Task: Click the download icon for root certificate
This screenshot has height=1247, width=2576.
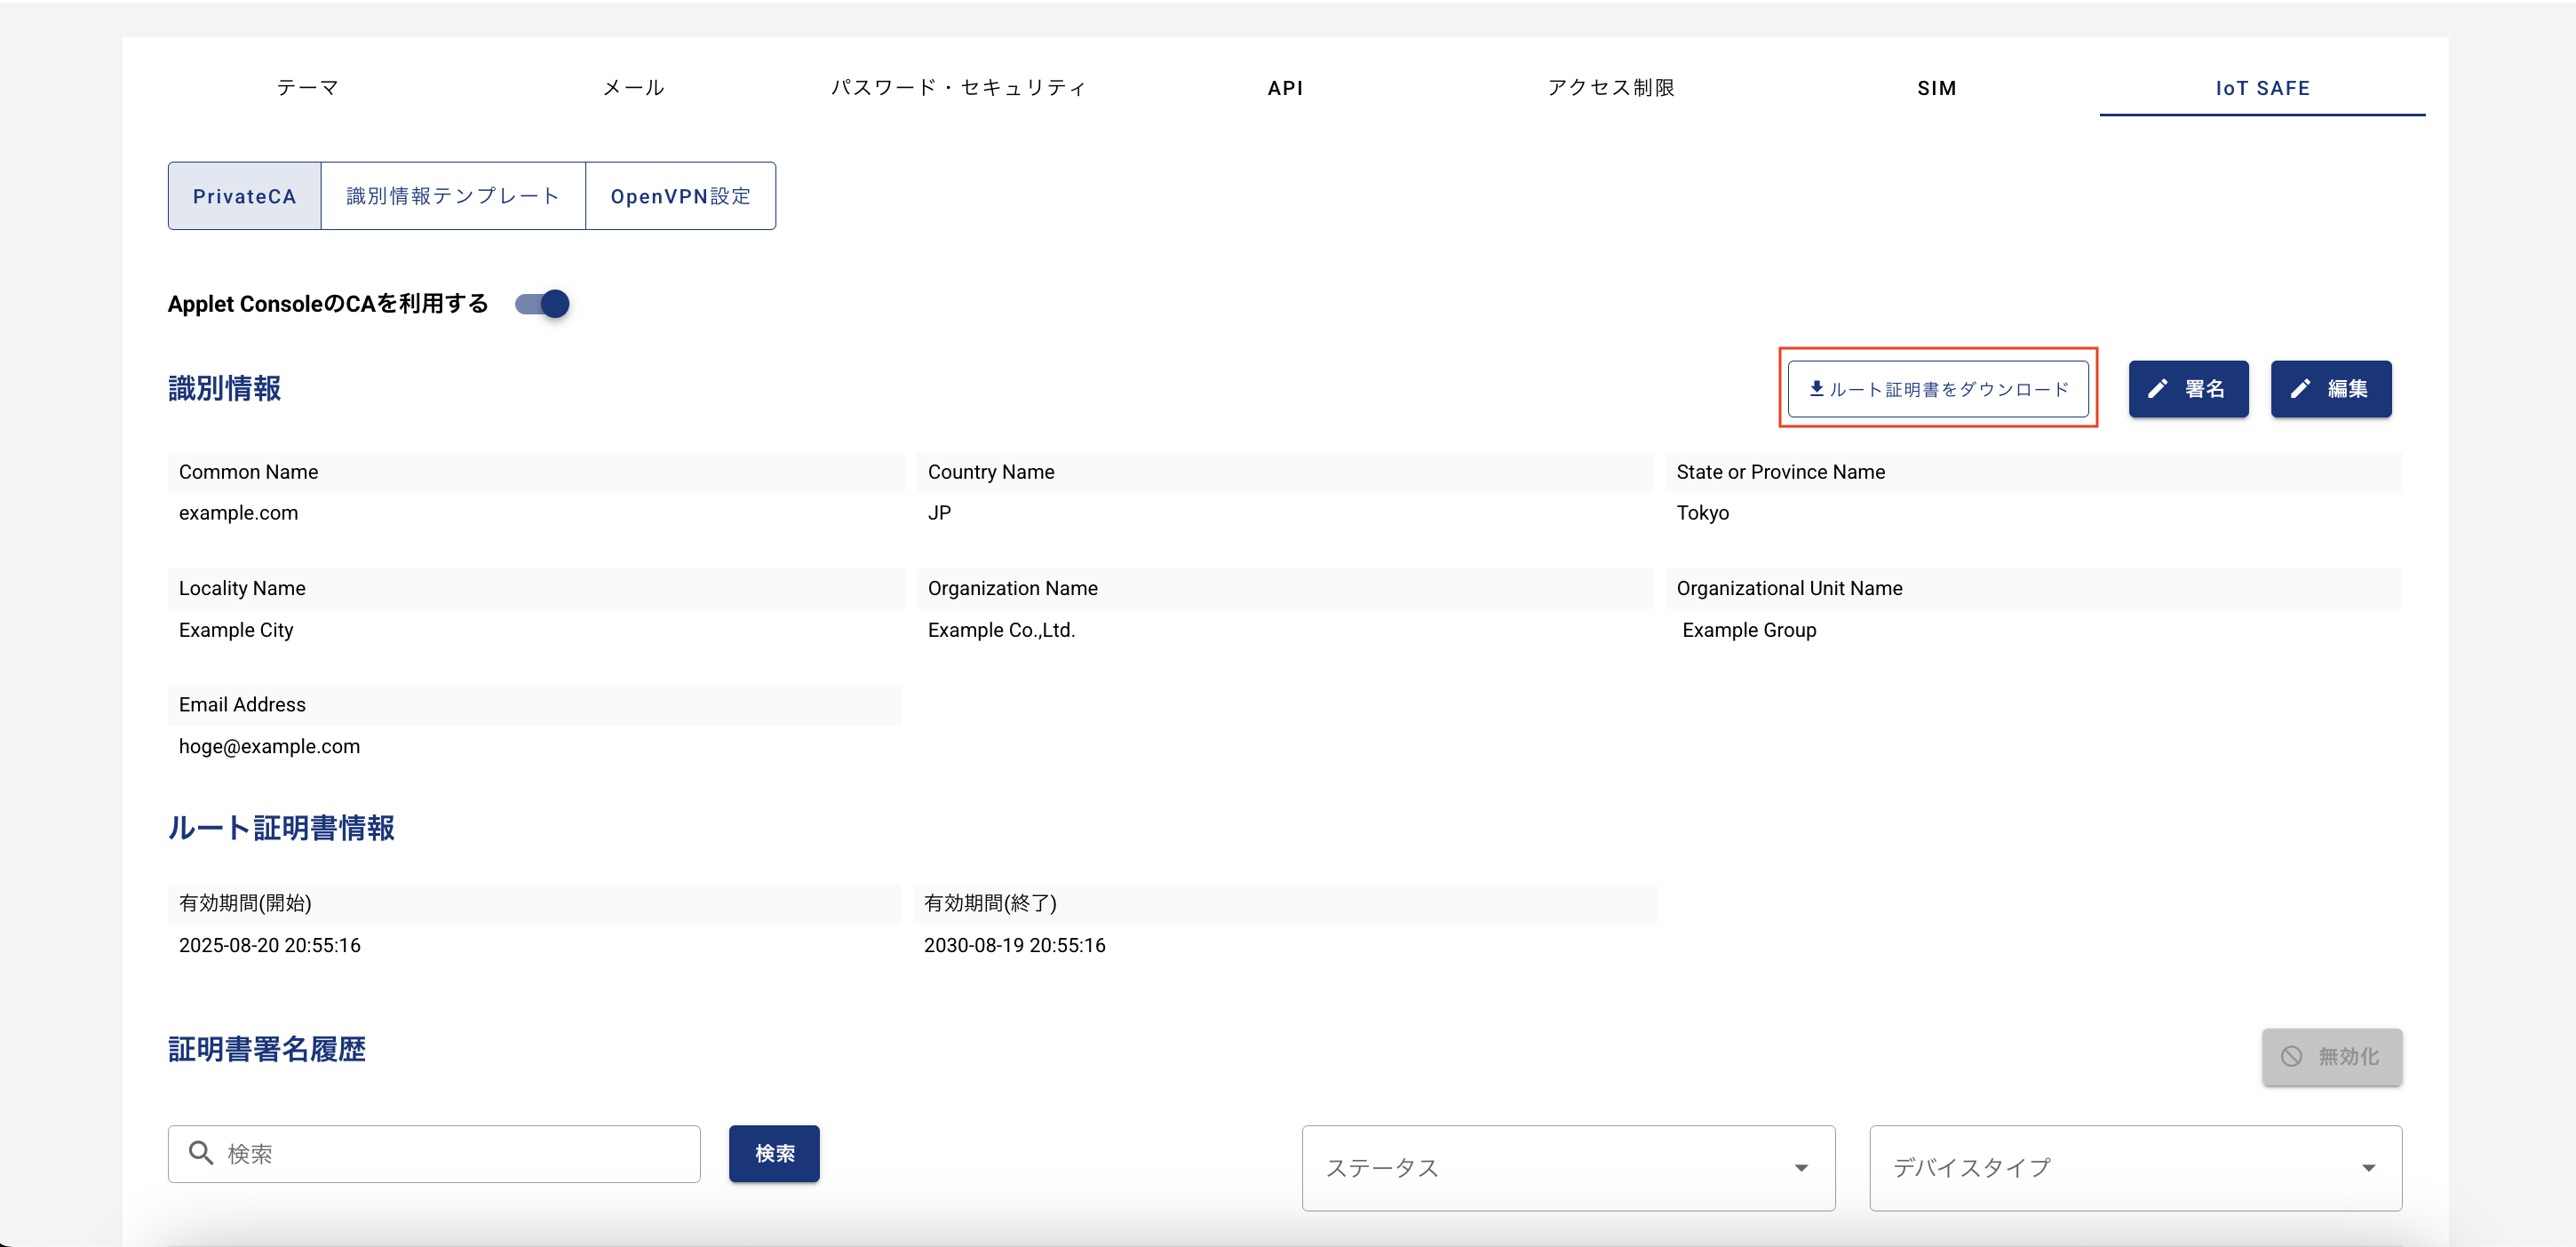Action: point(1816,388)
